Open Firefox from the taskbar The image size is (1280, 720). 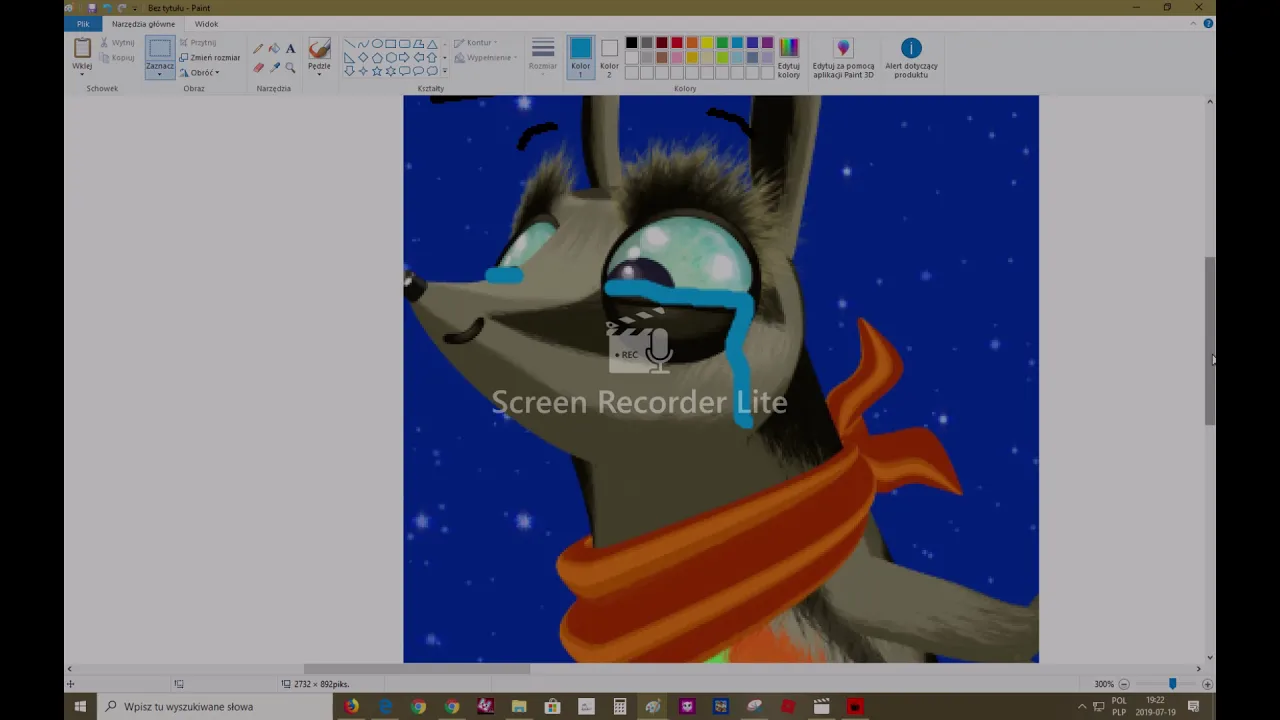click(351, 707)
